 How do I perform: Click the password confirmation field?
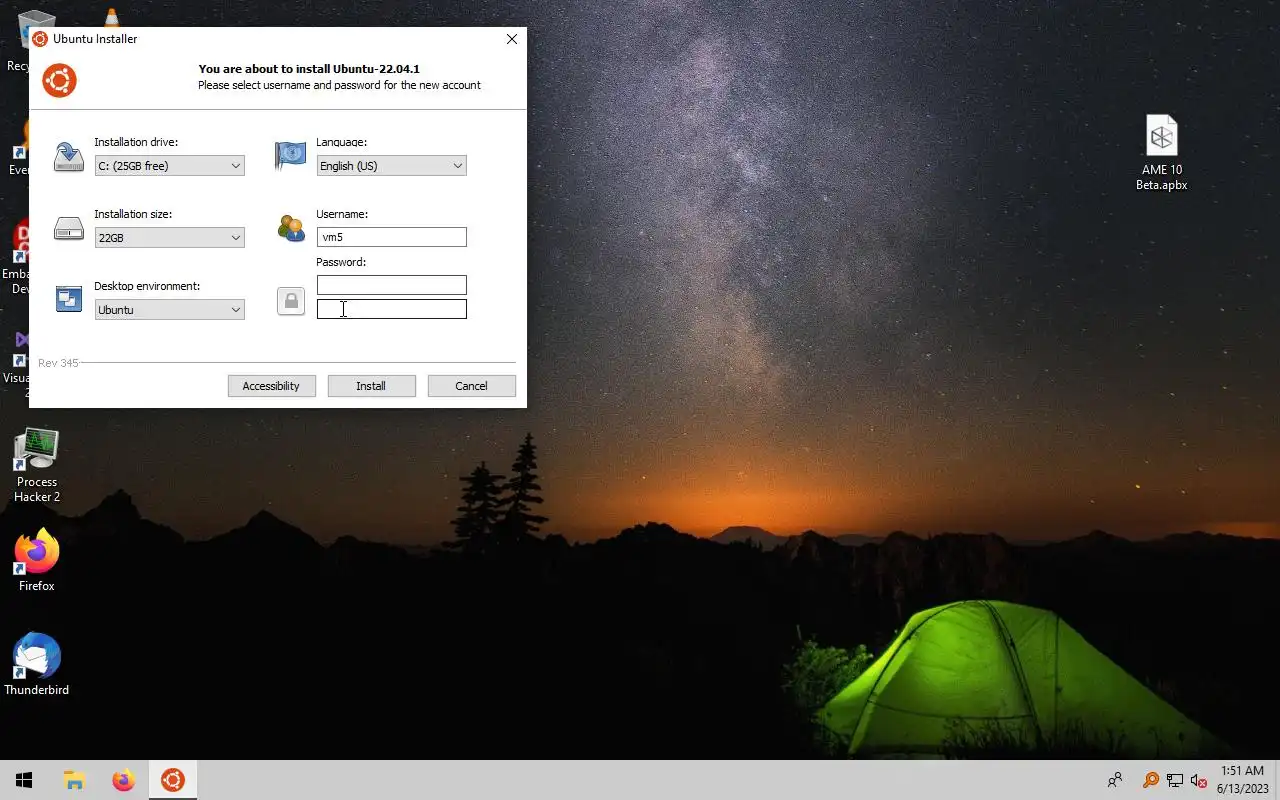click(391, 309)
